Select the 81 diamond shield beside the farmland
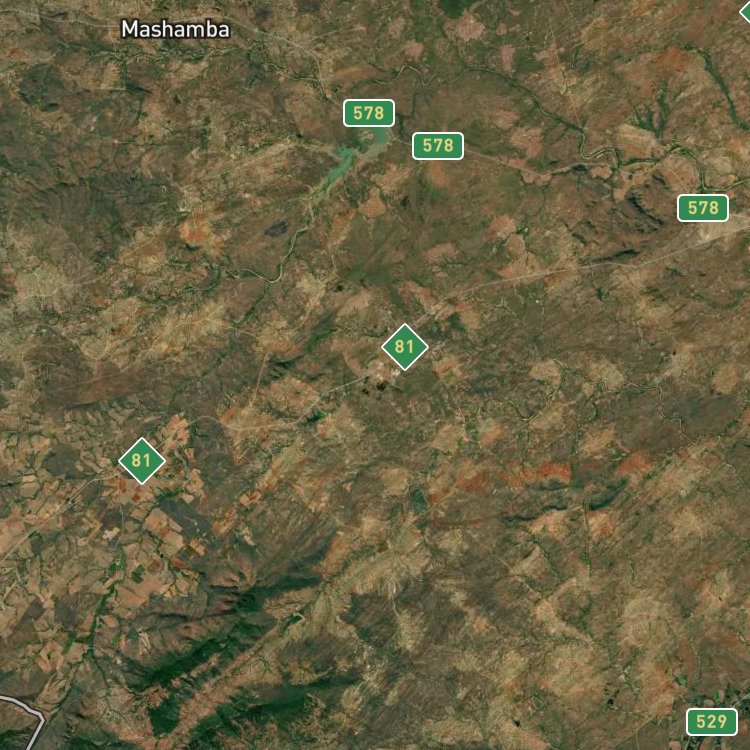Image resolution: width=750 pixels, height=750 pixels. click(142, 461)
